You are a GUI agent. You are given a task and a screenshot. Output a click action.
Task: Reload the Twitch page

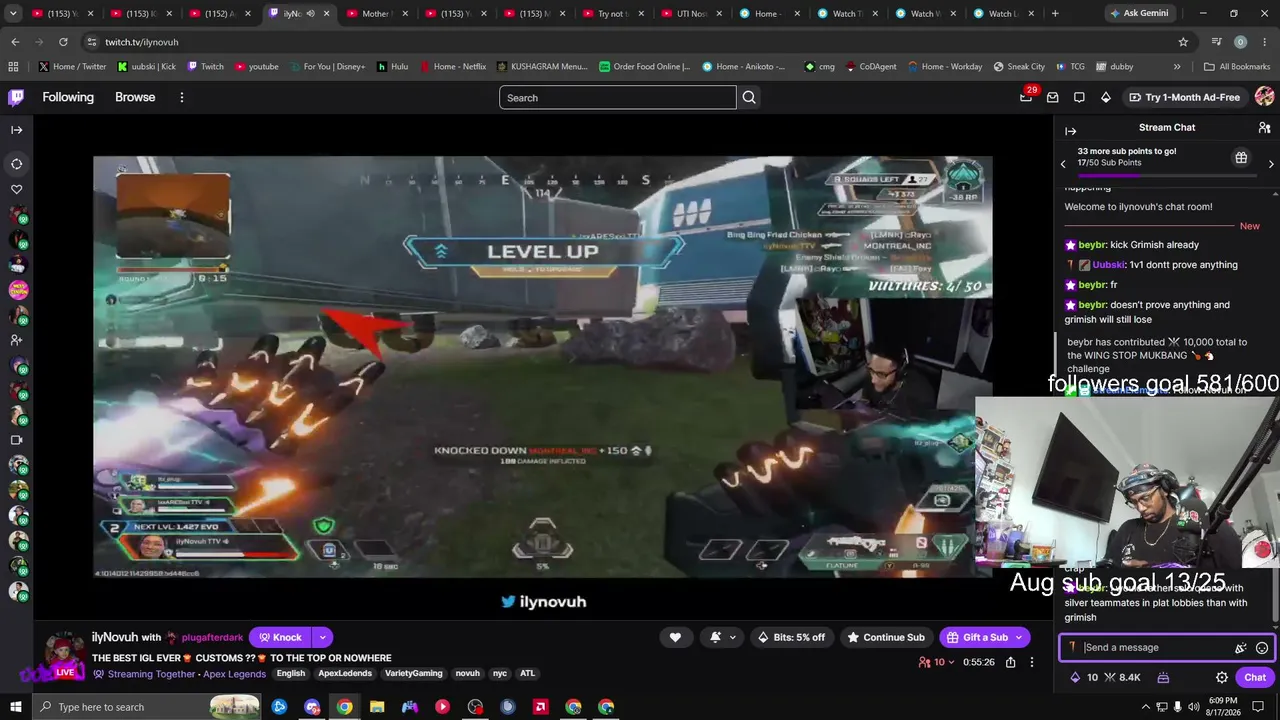[x=63, y=42]
